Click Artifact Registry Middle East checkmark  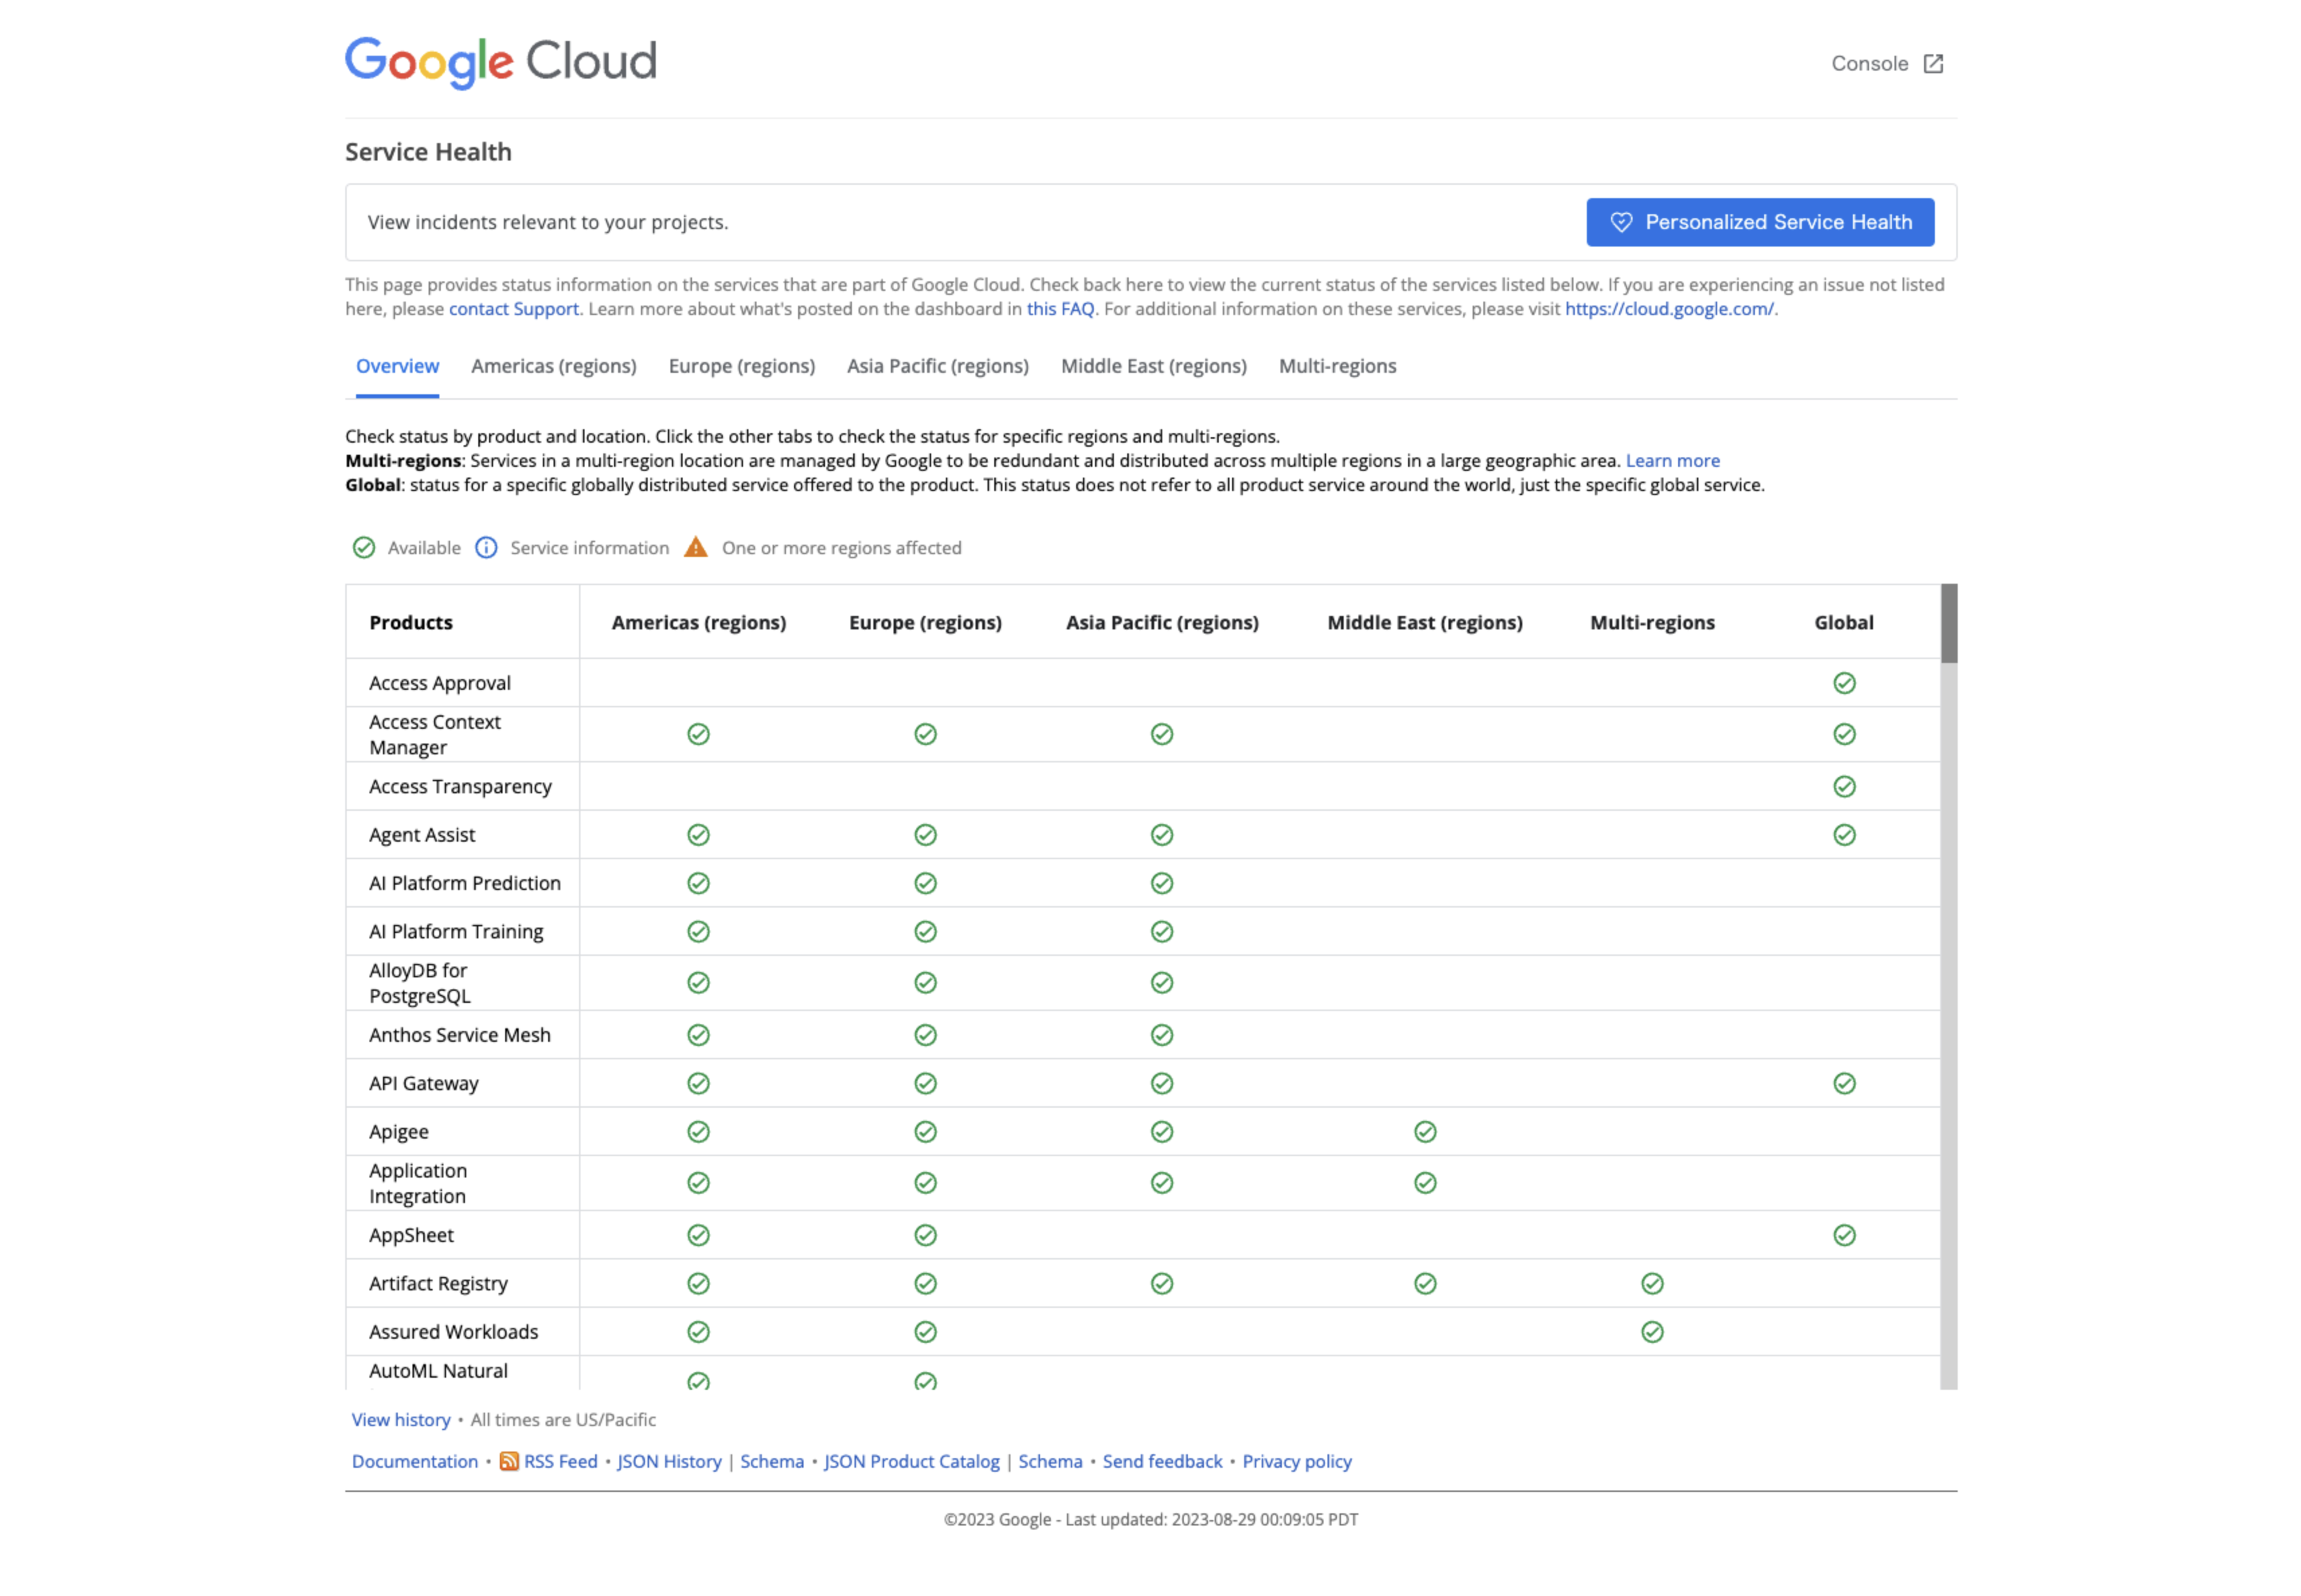(1425, 1283)
